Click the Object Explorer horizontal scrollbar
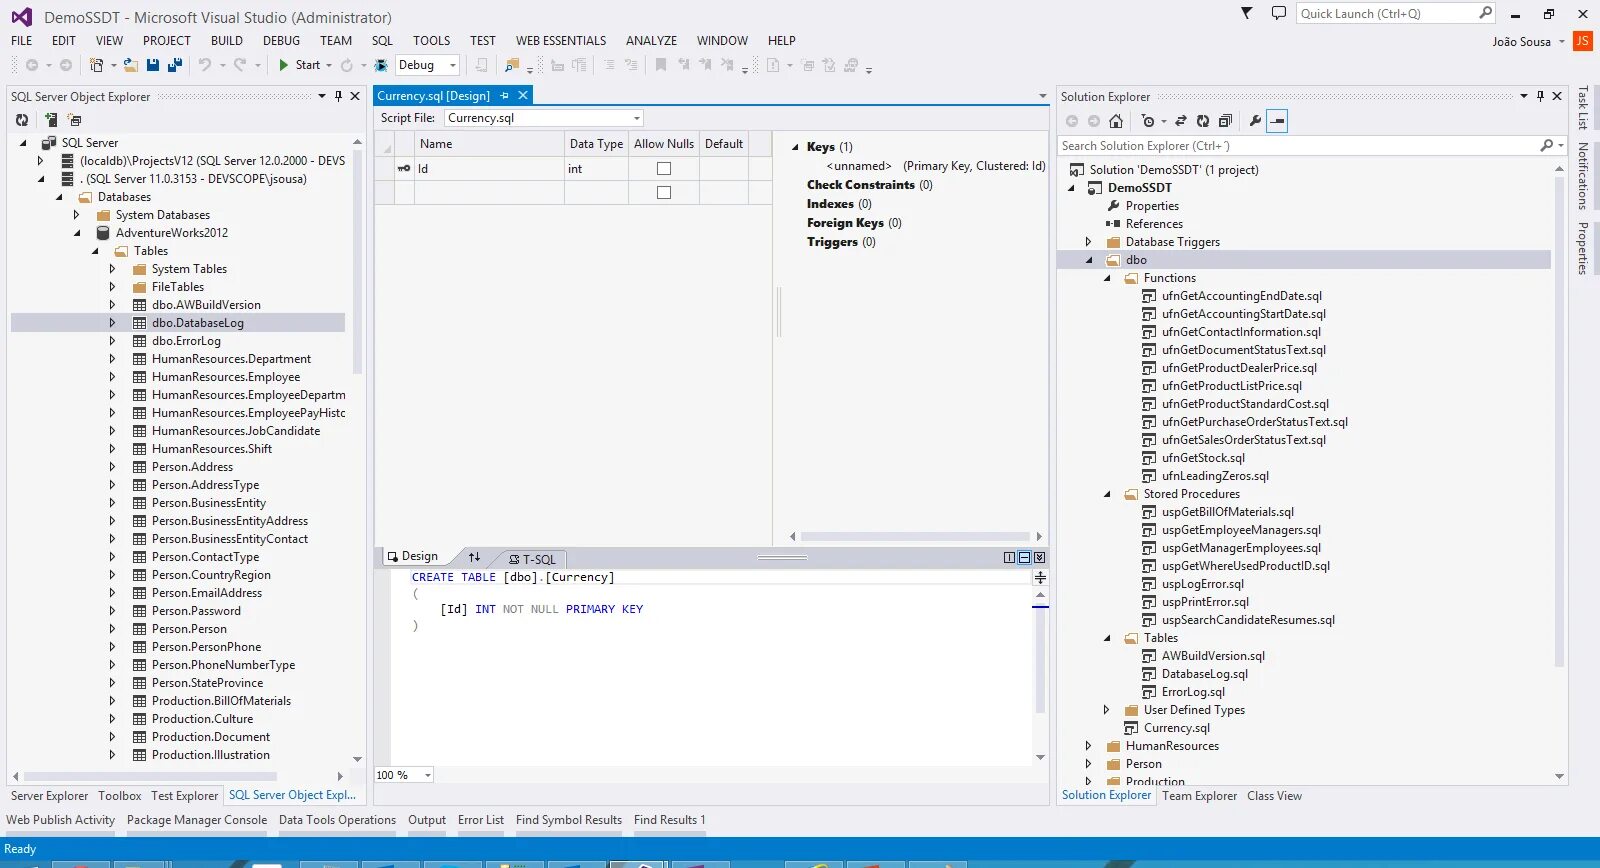Screen dimensions: 1600x868 point(150,776)
